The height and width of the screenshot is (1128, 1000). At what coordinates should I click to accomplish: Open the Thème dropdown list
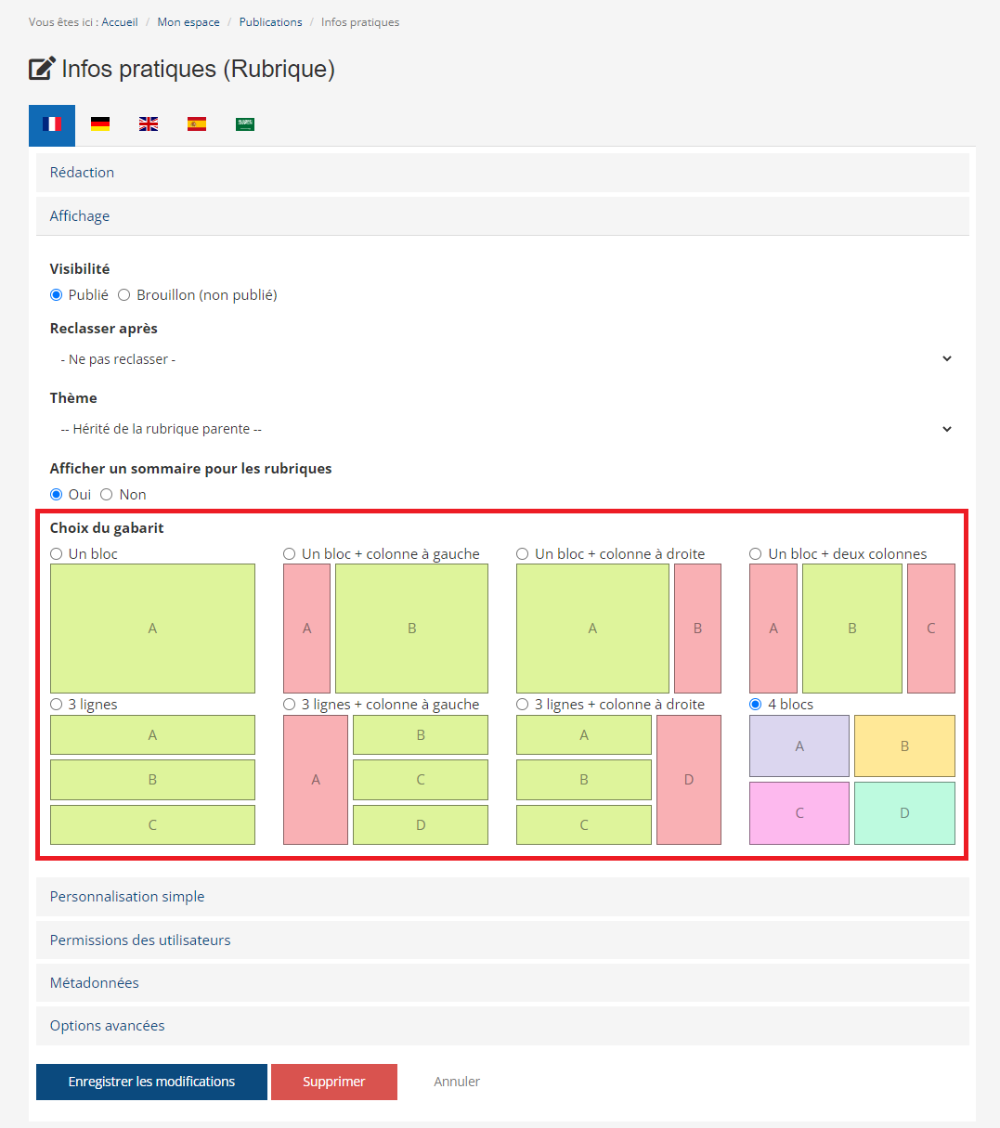click(502, 429)
